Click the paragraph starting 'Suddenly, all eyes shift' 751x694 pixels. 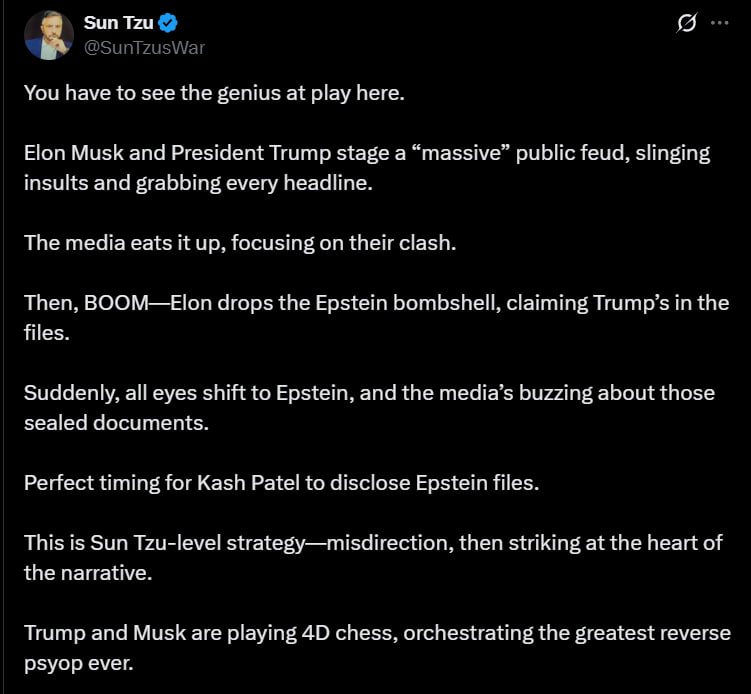[x=369, y=408]
